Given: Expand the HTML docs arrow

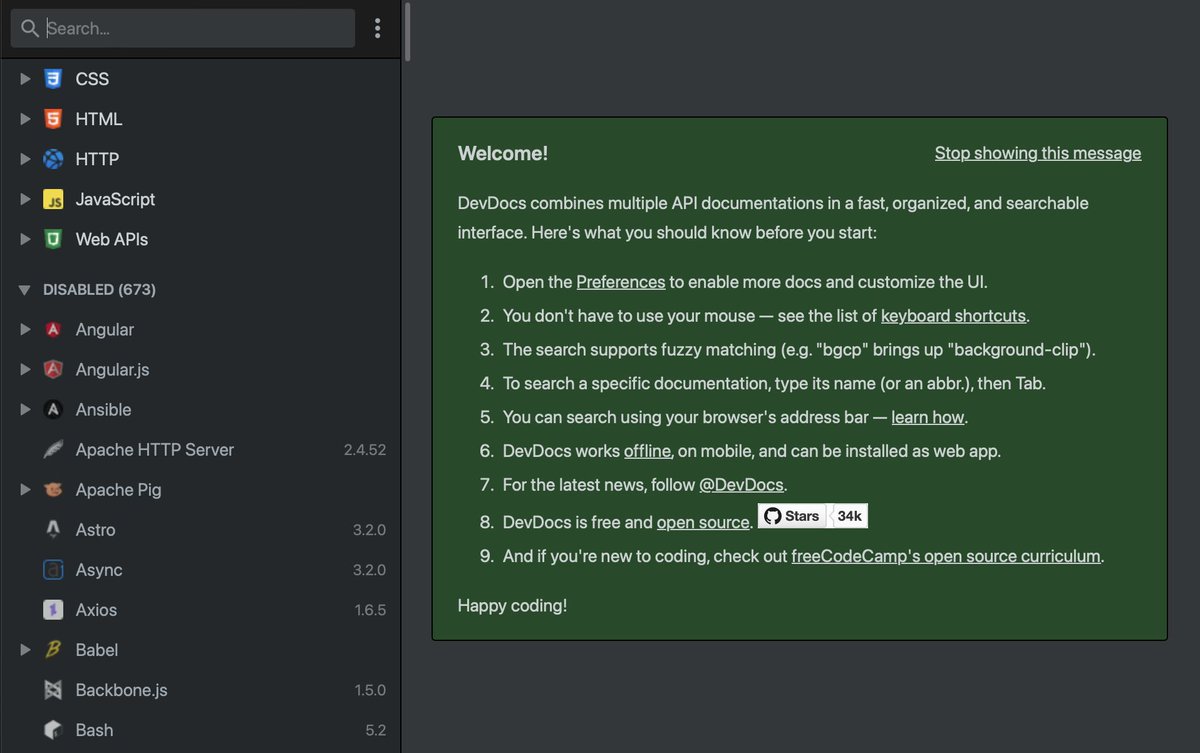Looking at the screenshot, I should point(26,119).
